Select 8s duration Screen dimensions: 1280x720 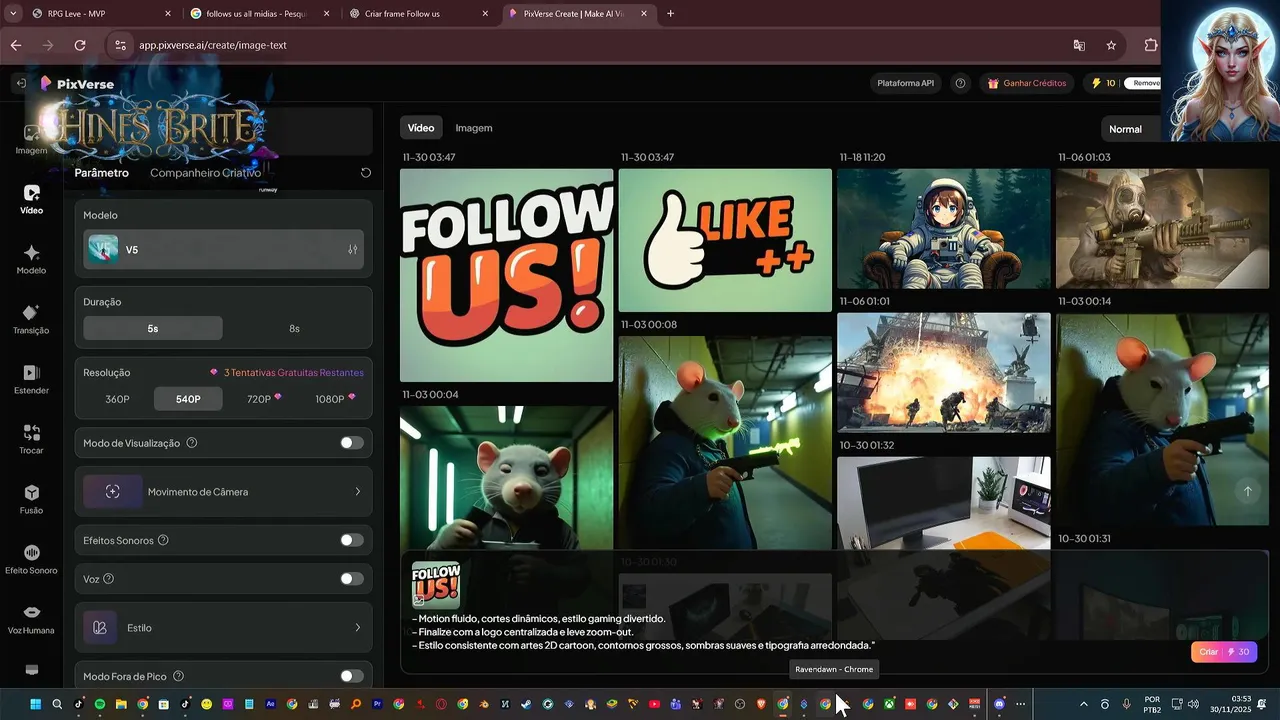pyautogui.click(x=294, y=328)
